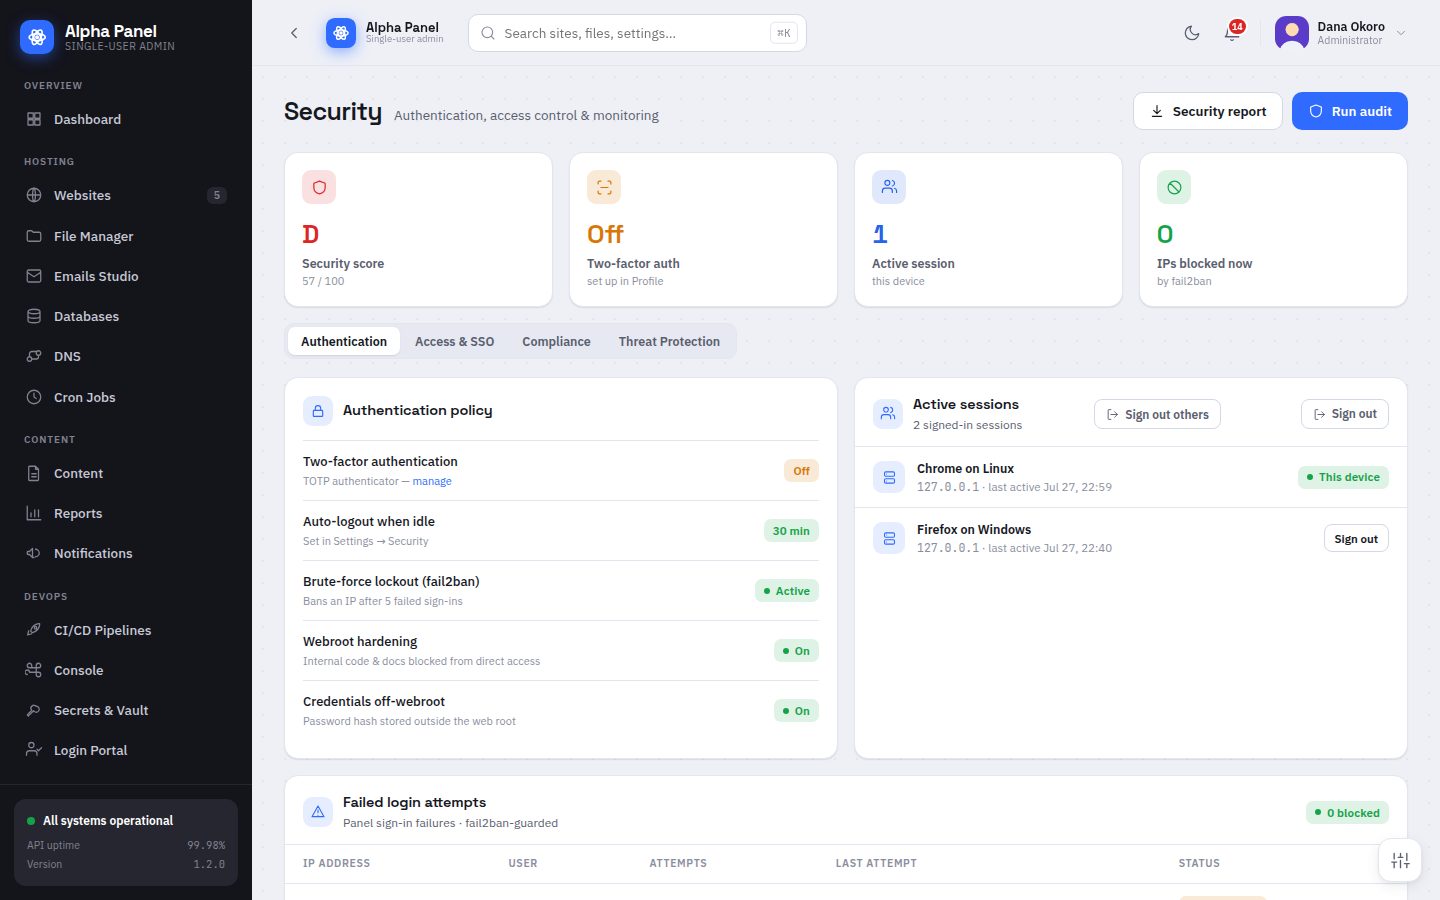
Task: Open notification bell with 14 badge
Action: tap(1233, 33)
